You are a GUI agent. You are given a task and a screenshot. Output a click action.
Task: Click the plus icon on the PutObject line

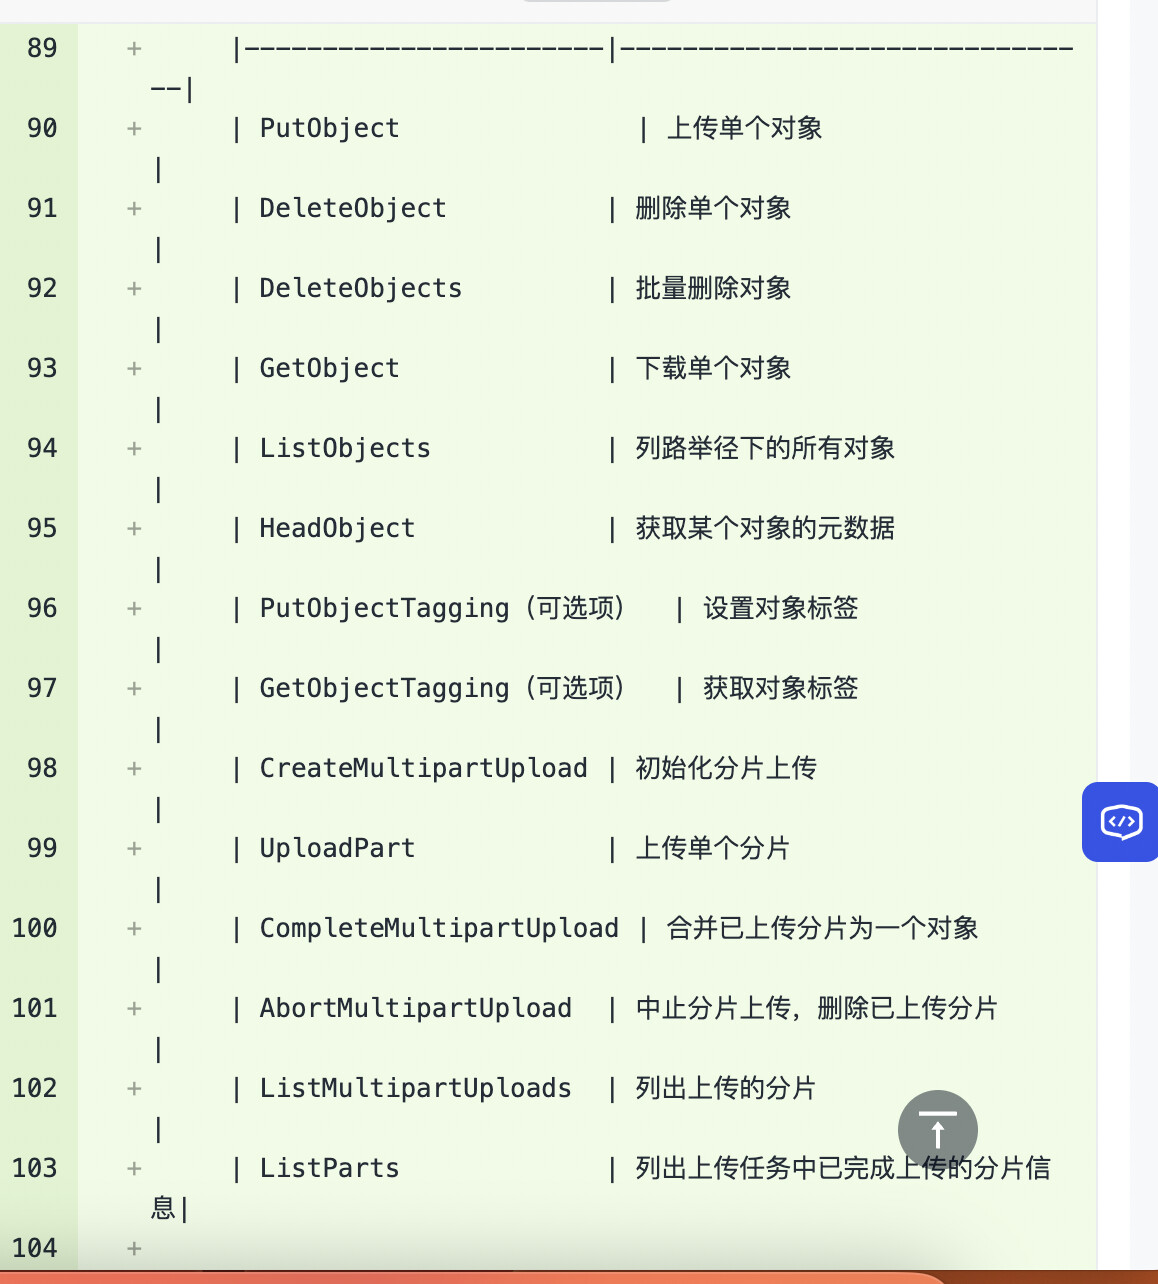pyautogui.click(x=133, y=128)
